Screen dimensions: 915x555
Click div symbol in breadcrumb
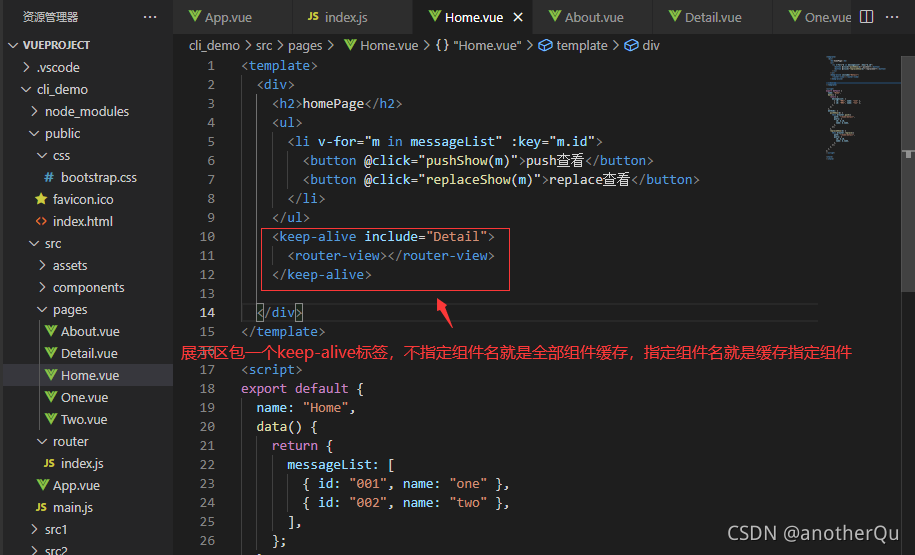(x=642, y=46)
